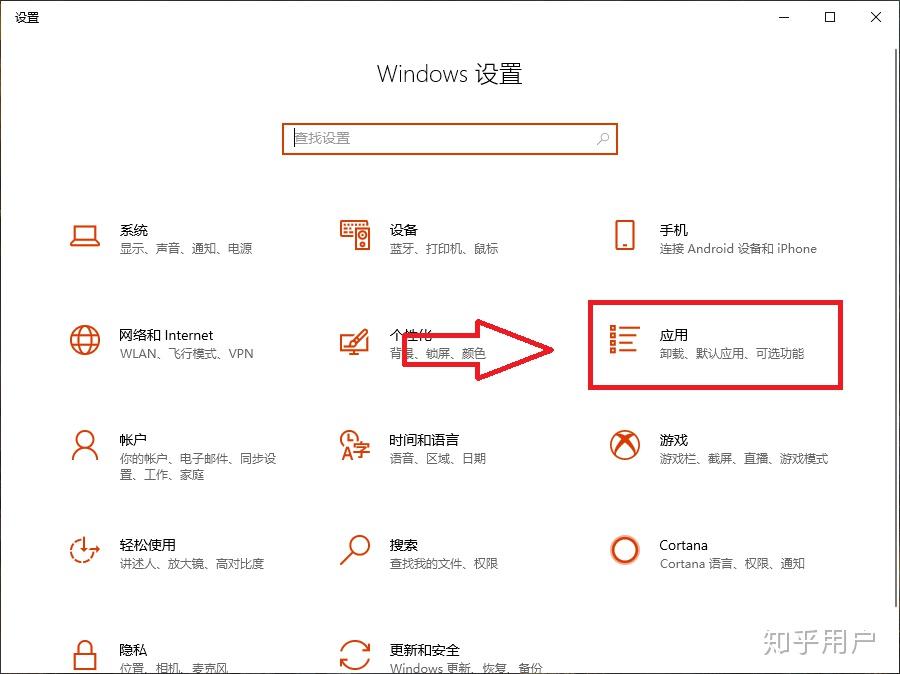Click text 显示、声音、通知、电源
Screen dimensions: 900x674
(x=186, y=249)
